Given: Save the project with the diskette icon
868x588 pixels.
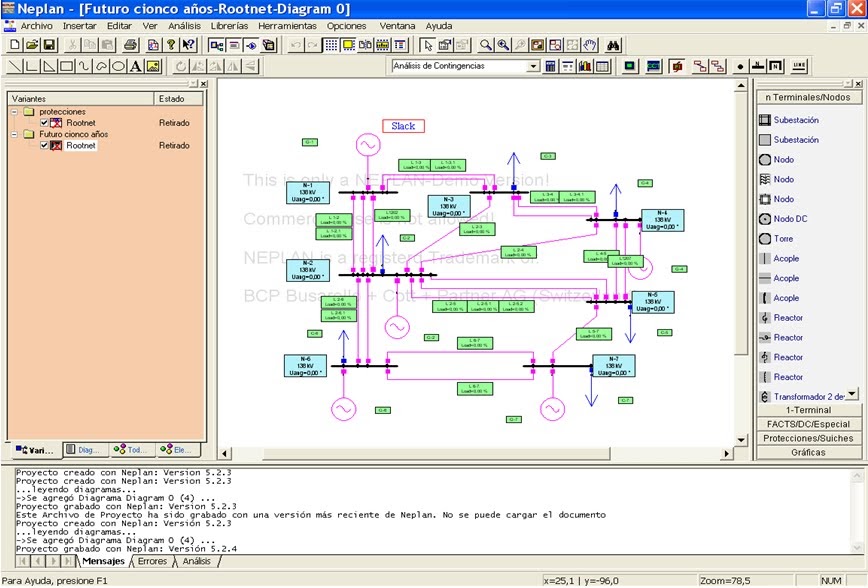Looking at the screenshot, I should tap(48, 45).
